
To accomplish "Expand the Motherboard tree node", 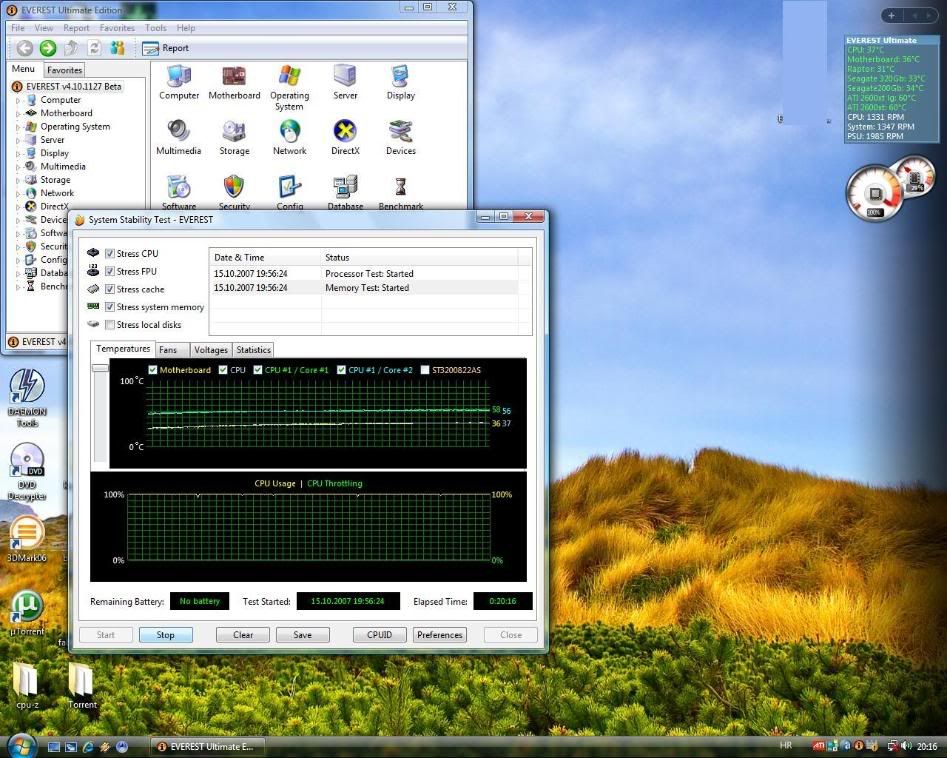I will tap(18, 114).
